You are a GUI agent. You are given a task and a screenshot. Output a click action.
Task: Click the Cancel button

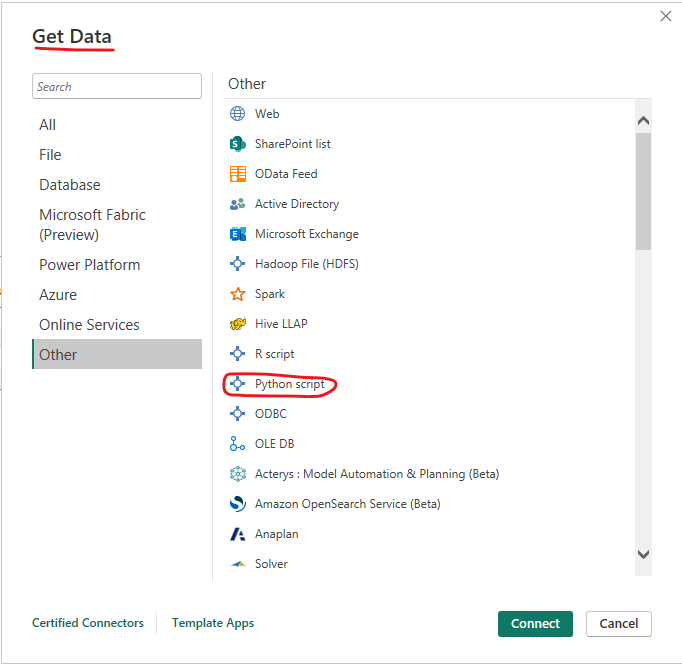pos(618,624)
